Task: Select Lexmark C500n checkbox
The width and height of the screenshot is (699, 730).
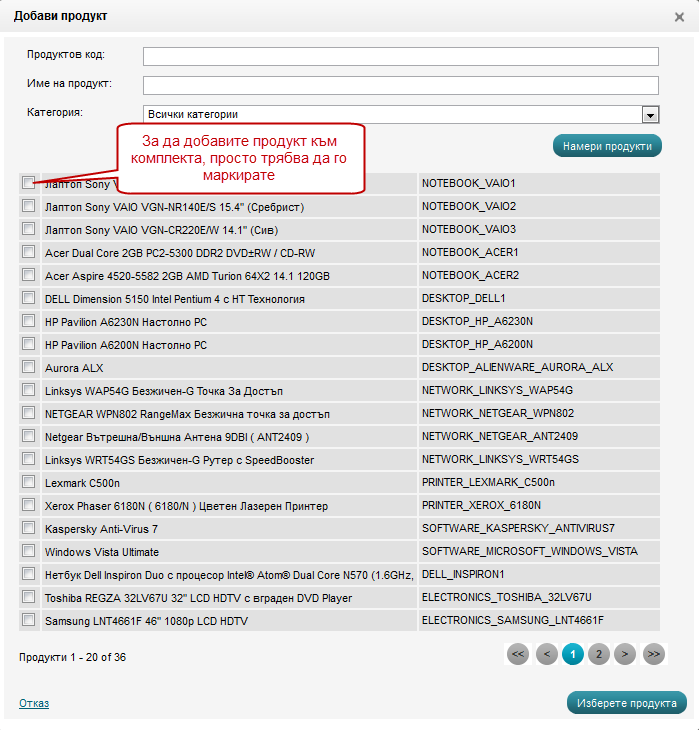Action: point(28,482)
